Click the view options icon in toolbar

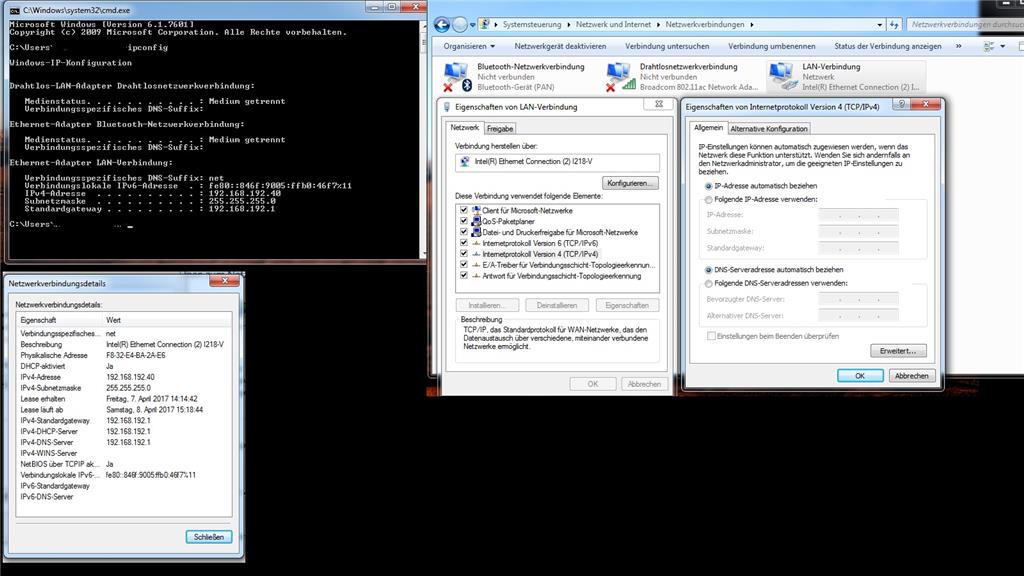pyautogui.click(x=989, y=46)
